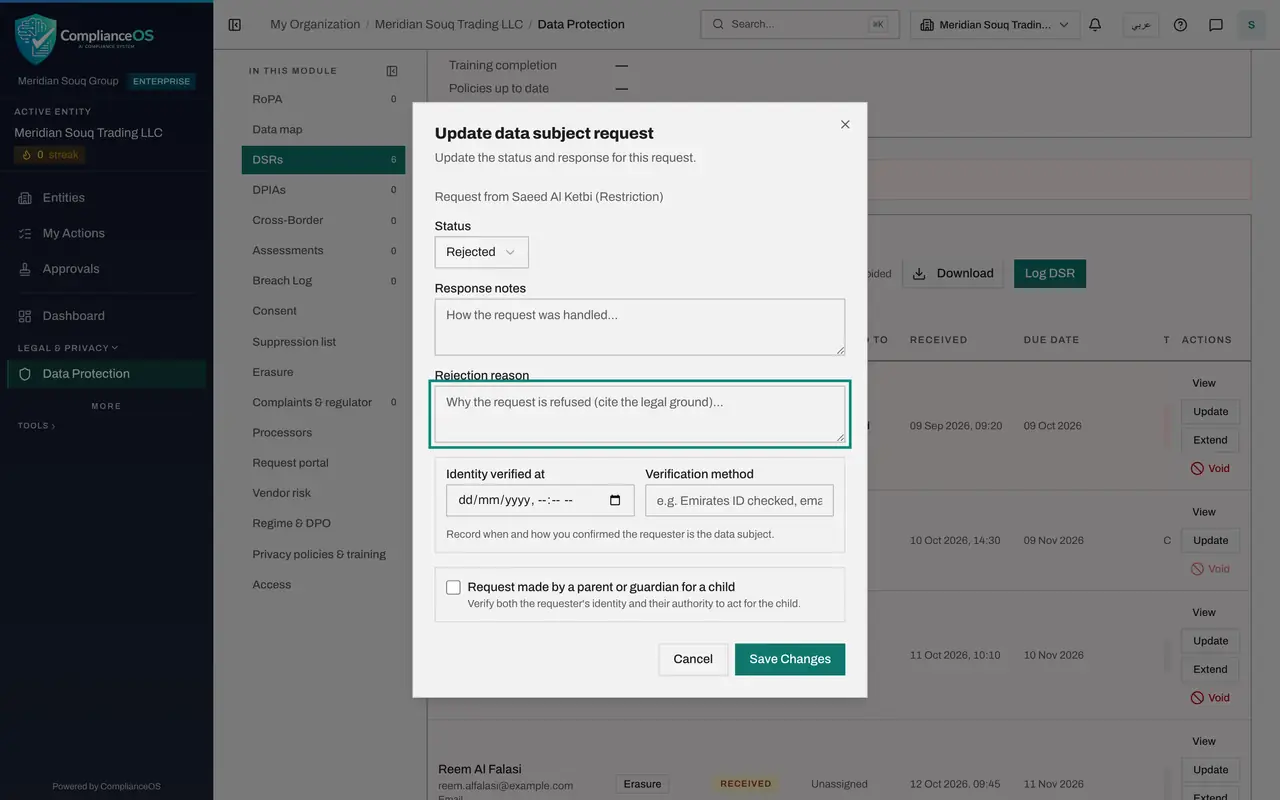Image resolution: width=1280 pixels, height=800 pixels.
Task: Void the request due 10 Nov 2026
Action: pyautogui.click(x=1210, y=698)
